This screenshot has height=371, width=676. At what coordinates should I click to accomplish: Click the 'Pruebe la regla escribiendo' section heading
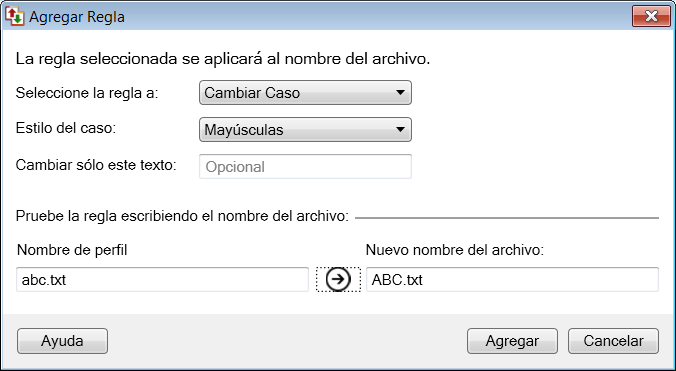[182, 216]
